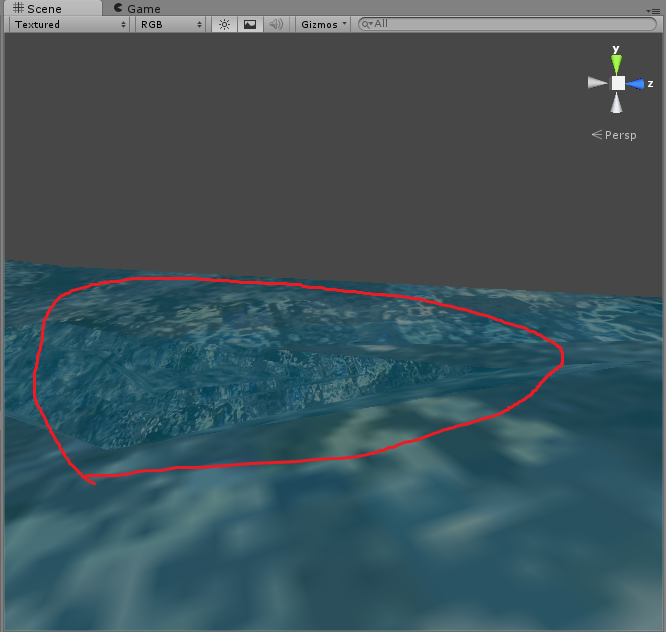This screenshot has width=666, height=632.
Task: Toggle scene audio with the speaker icon
Action: 276,24
